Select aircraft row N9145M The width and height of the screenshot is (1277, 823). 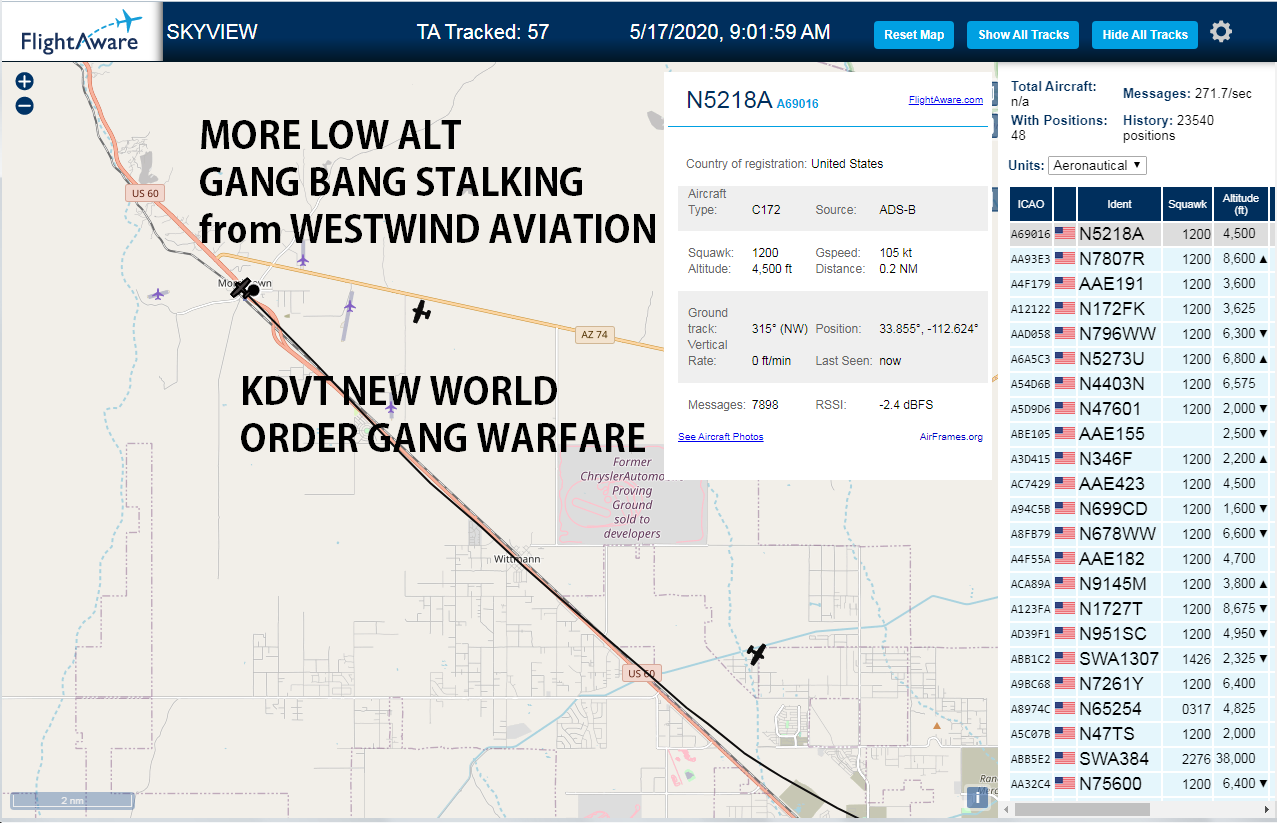pos(1139,584)
